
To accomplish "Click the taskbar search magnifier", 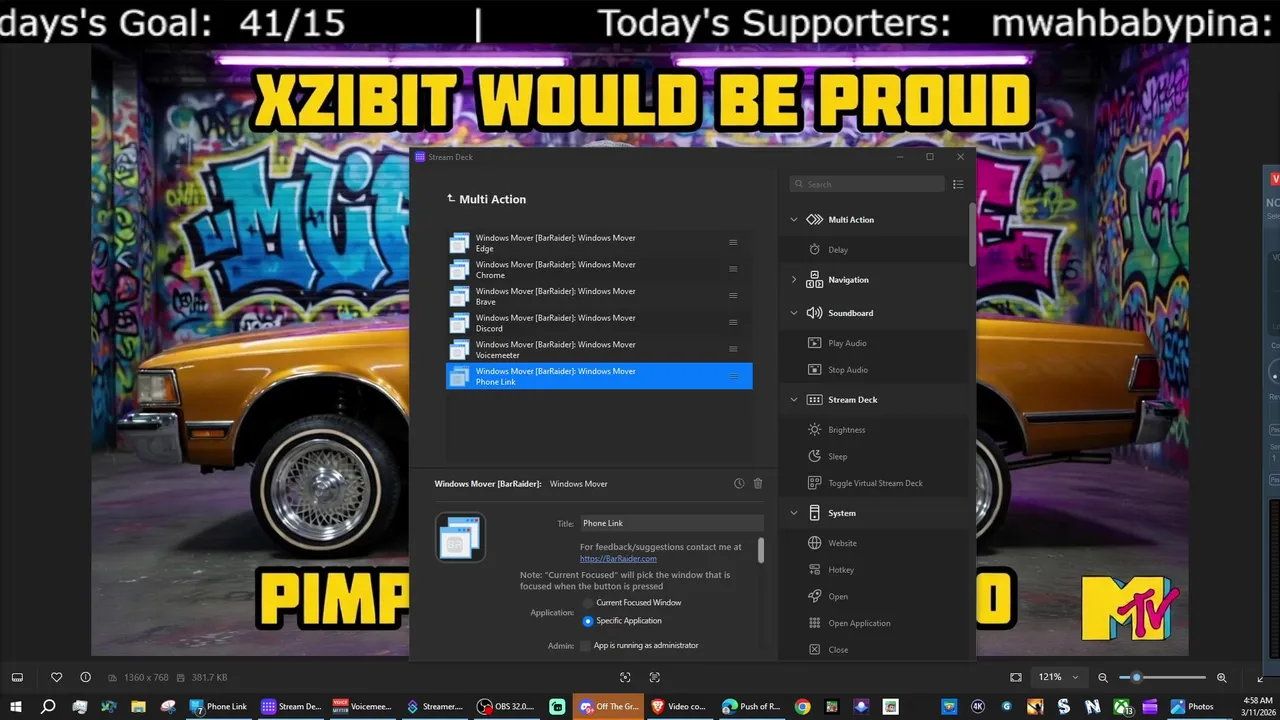I will pos(47,706).
